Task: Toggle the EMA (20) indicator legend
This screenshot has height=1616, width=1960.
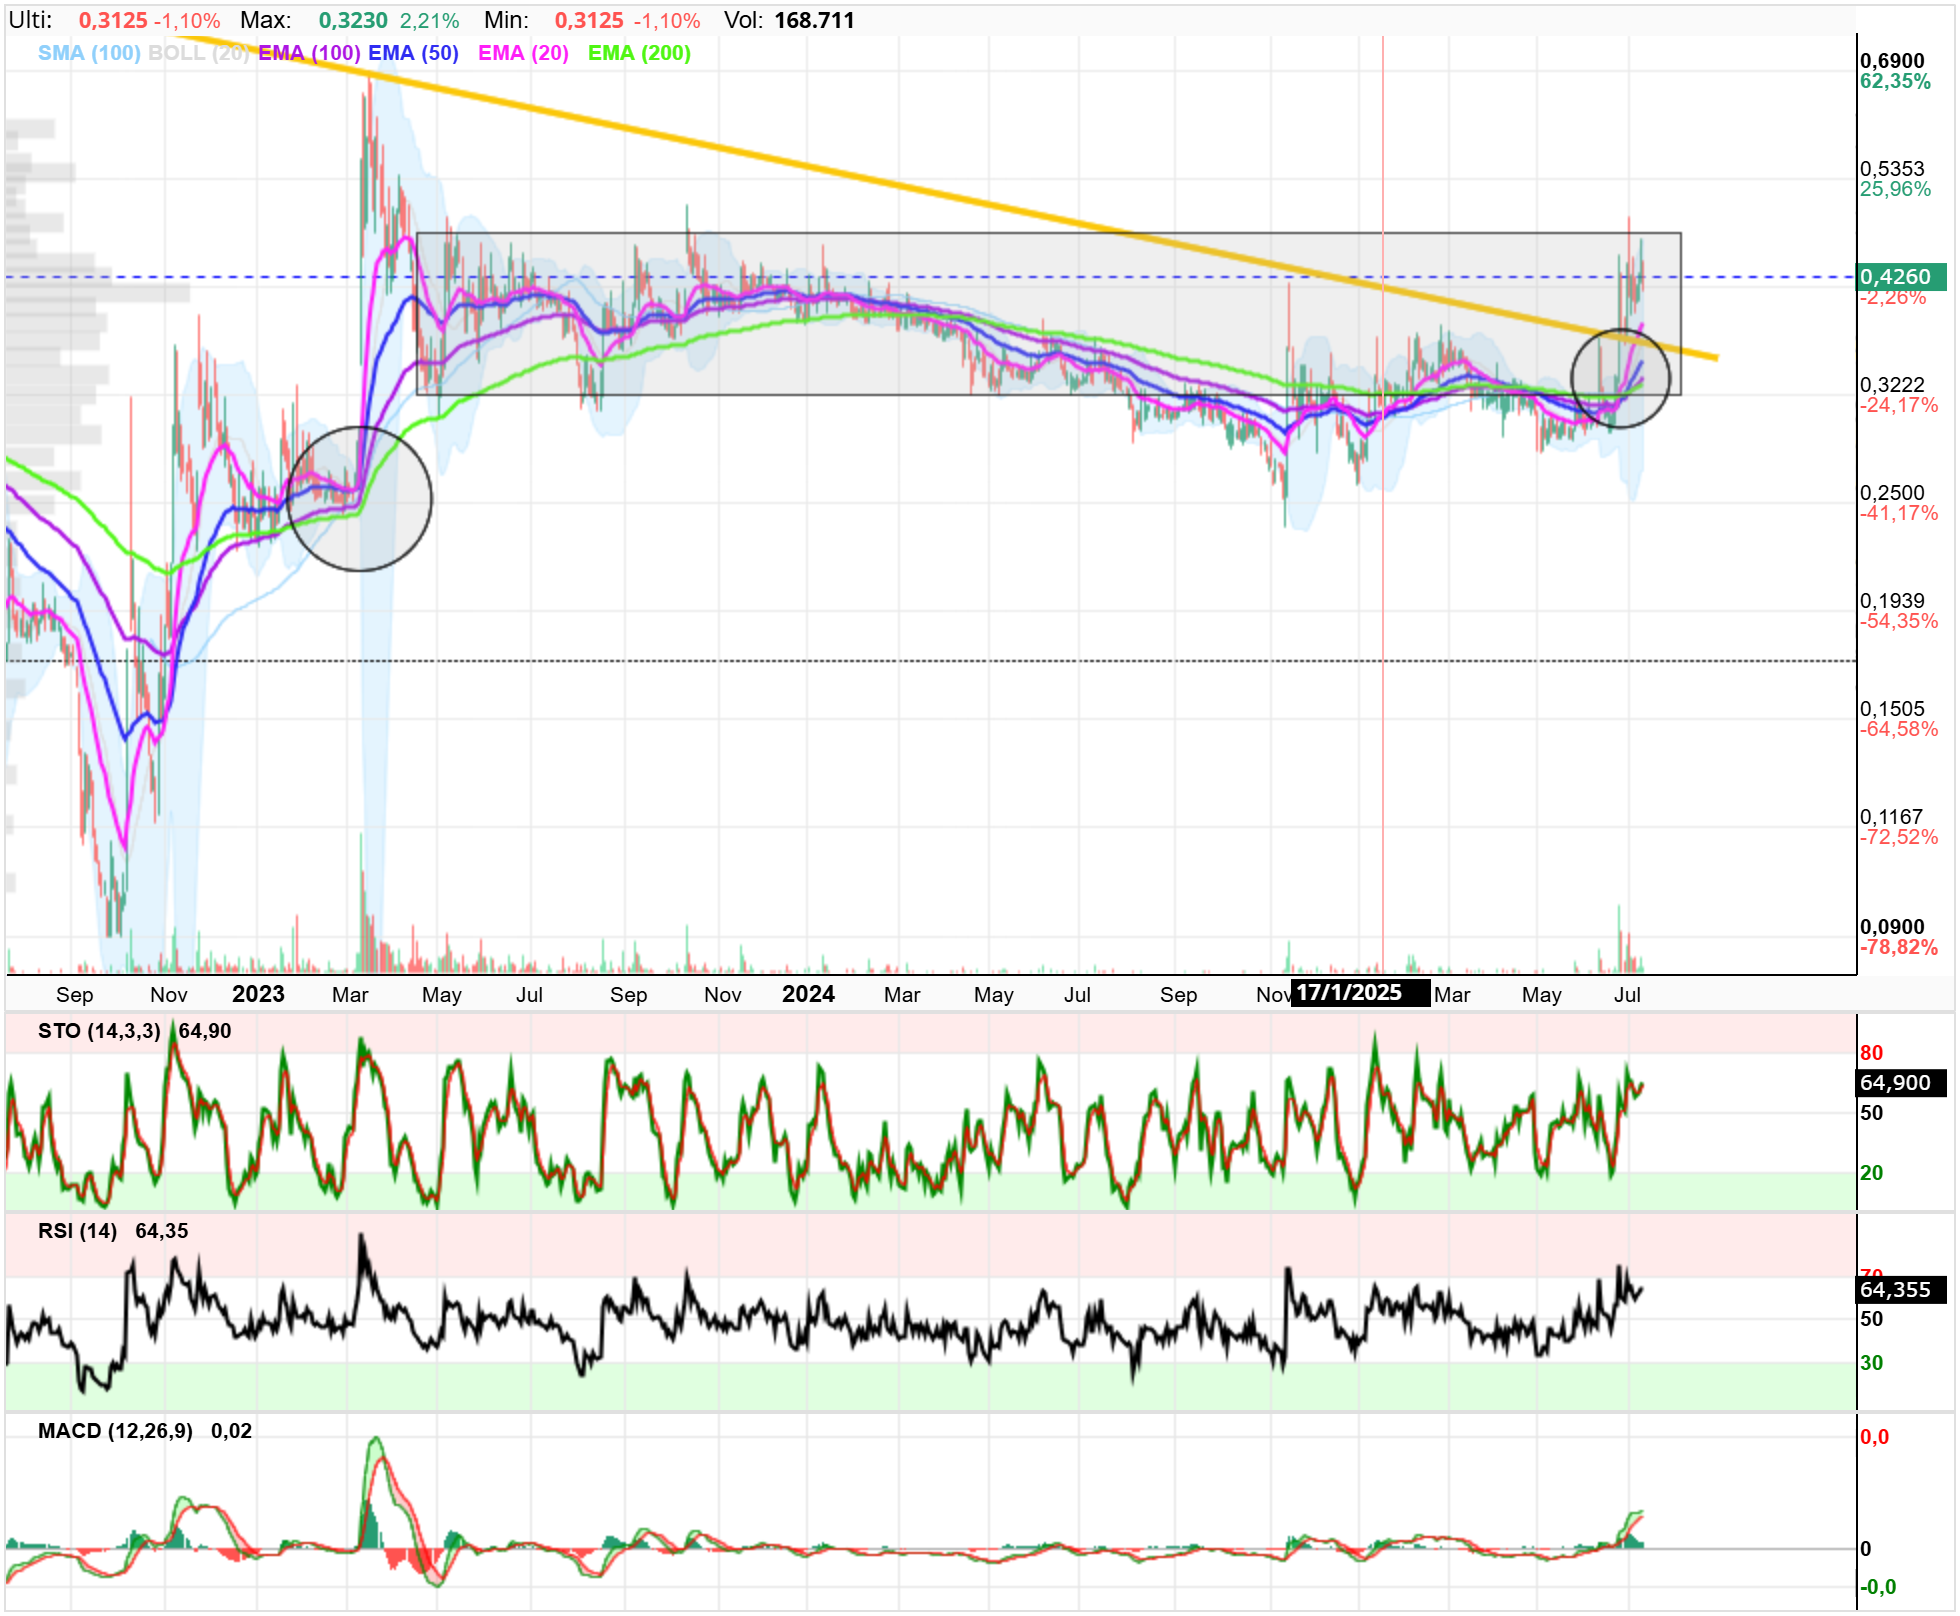Action: point(523,53)
